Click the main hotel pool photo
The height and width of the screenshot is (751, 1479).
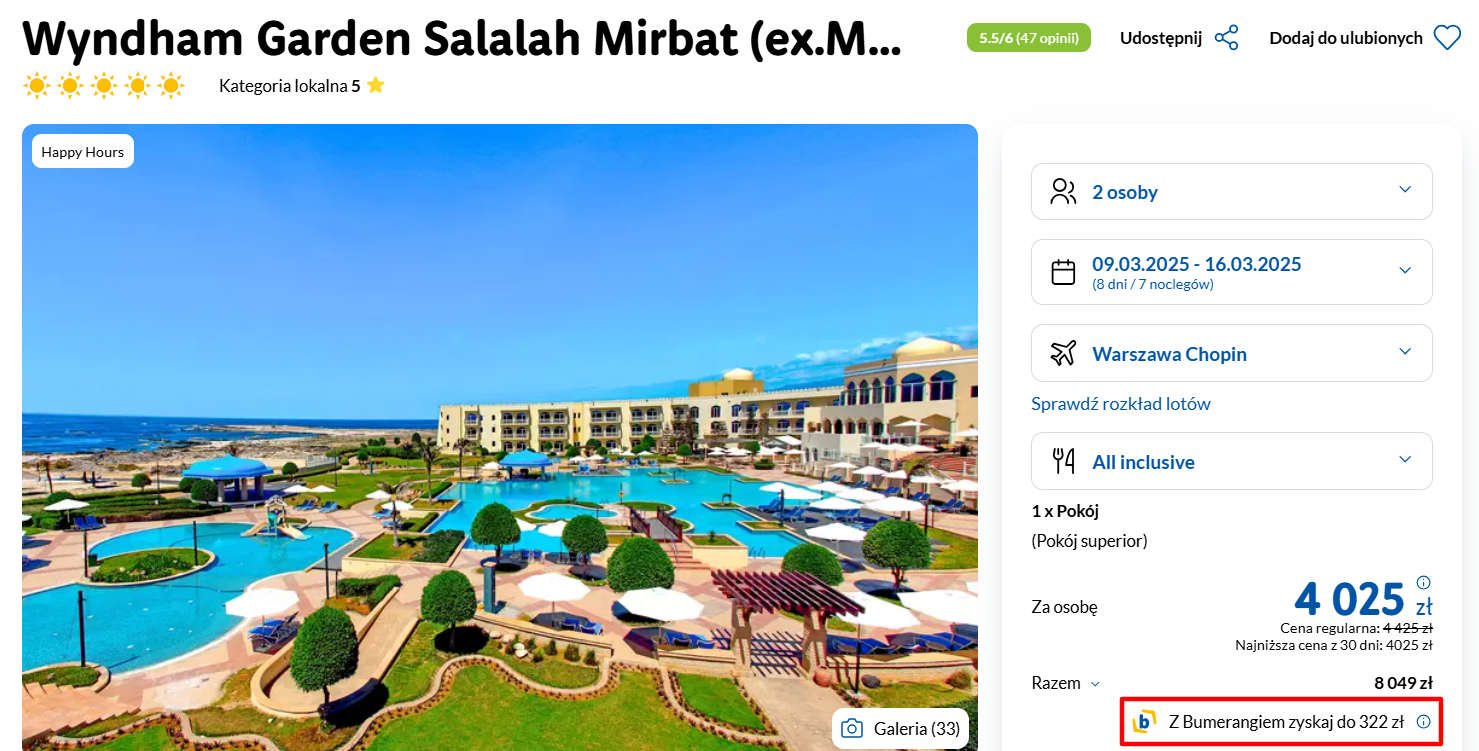[x=500, y=437]
